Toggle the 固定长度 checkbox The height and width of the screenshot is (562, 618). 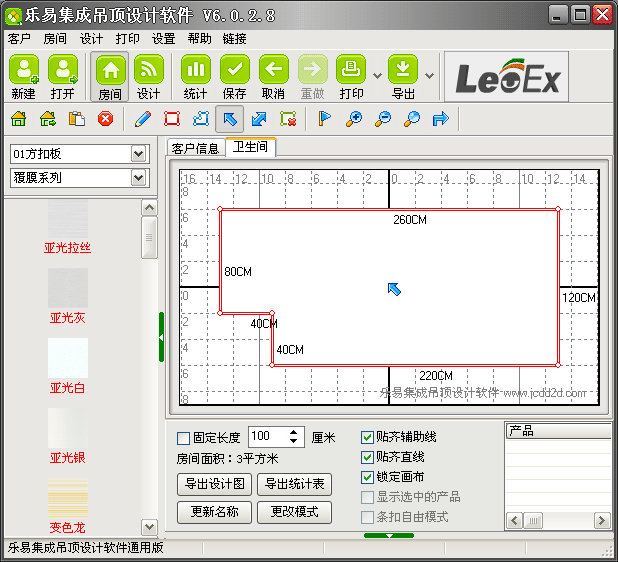pos(183,438)
